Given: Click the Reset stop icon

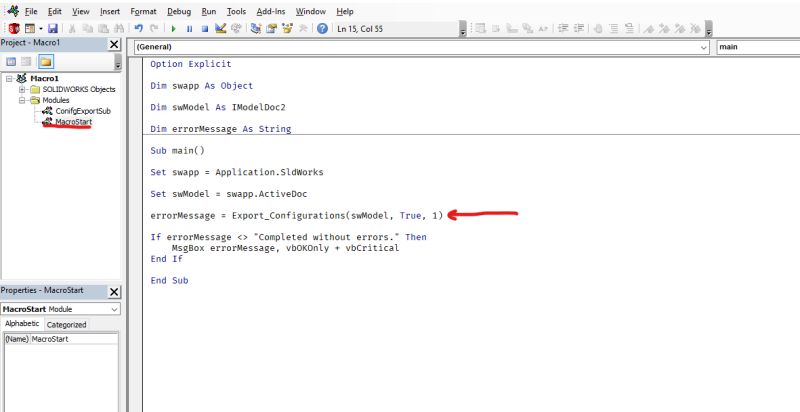Looking at the screenshot, I should (x=205, y=29).
